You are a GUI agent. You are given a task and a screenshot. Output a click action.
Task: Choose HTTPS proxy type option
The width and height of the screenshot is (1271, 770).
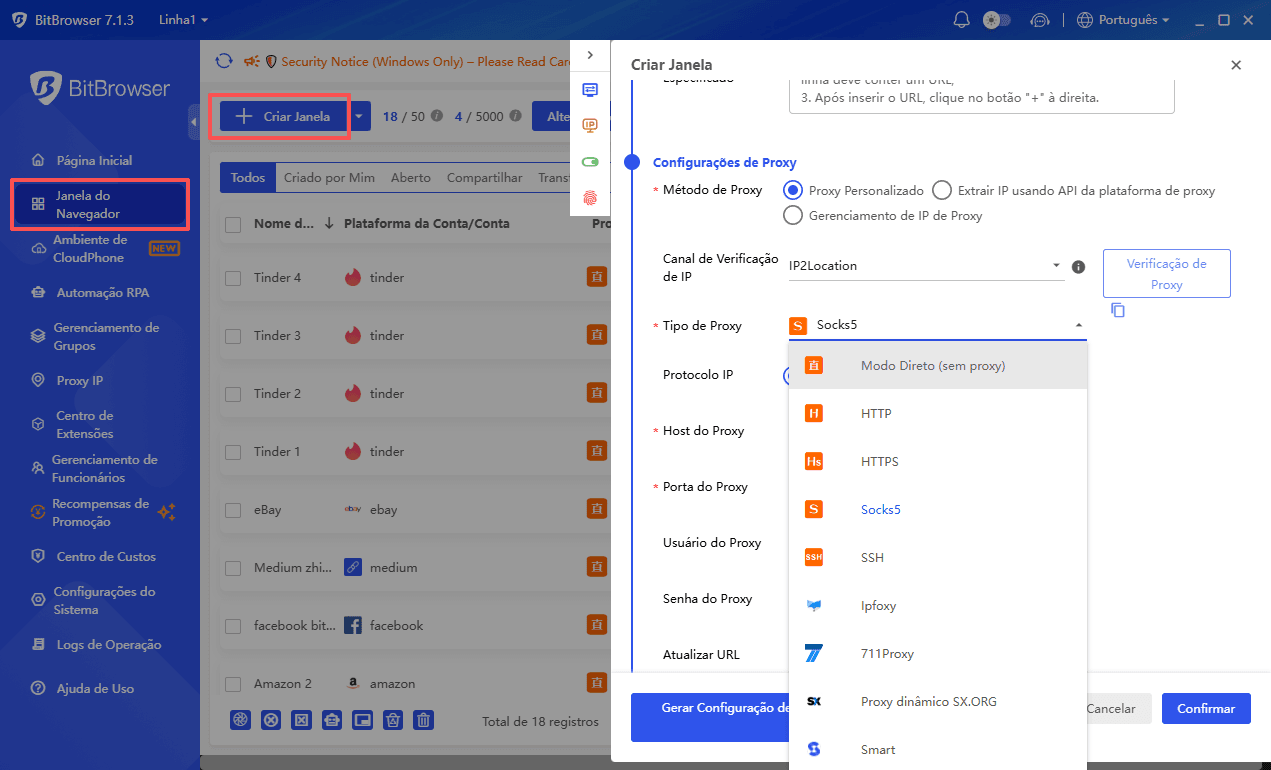pos(938,462)
